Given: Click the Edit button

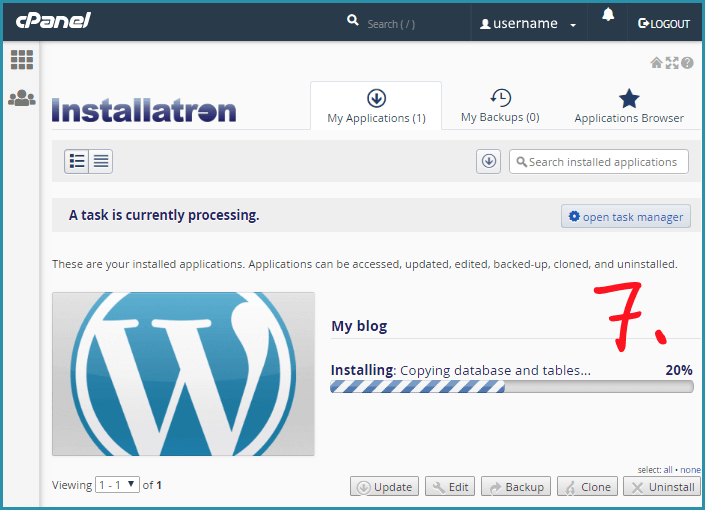Looking at the screenshot, I should (450, 487).
